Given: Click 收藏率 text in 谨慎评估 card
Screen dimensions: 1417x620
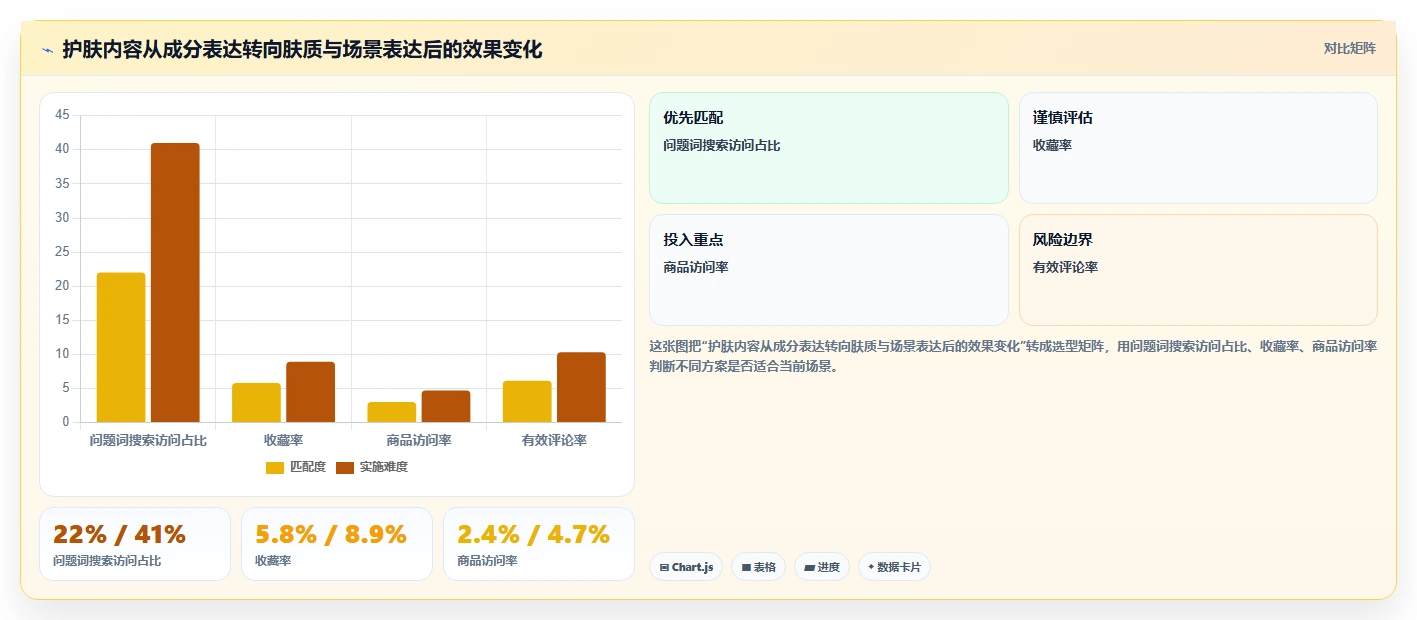Looking at the screenshot, I should [1052, 145].
